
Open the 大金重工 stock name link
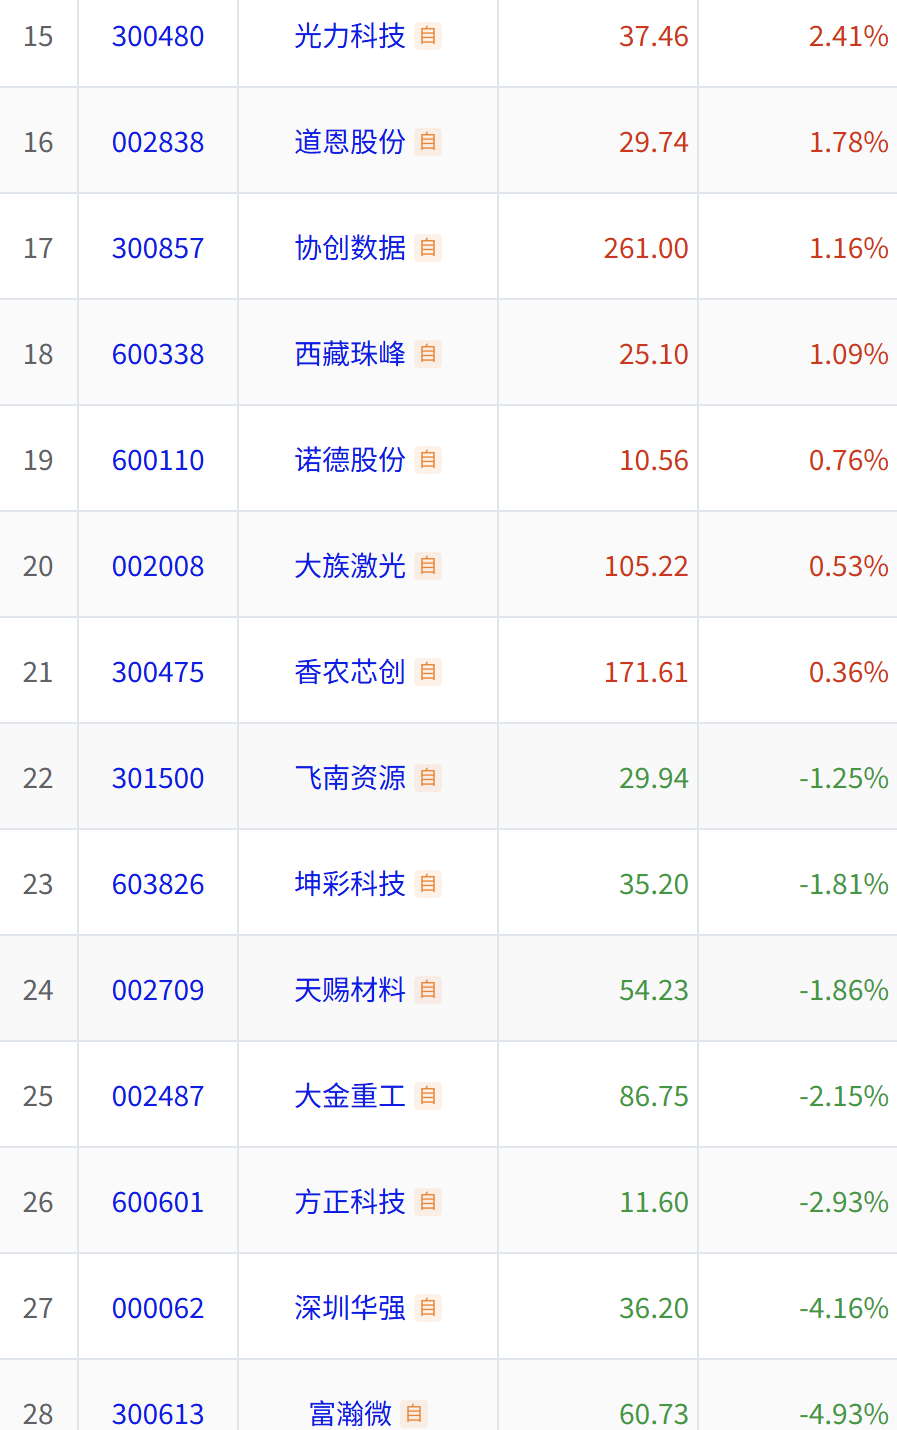tap(350, 1096)
